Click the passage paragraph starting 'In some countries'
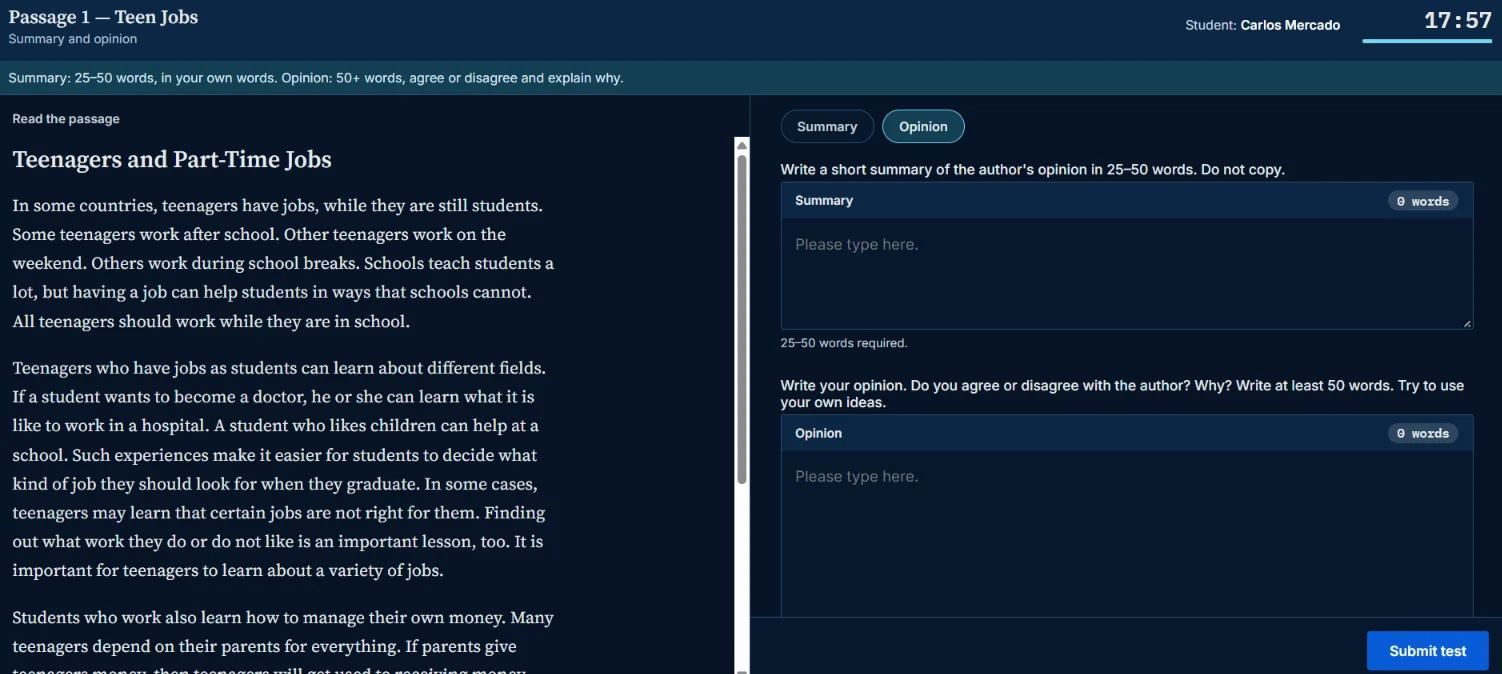Screen dimensions: 1502x674 (283, 264)
